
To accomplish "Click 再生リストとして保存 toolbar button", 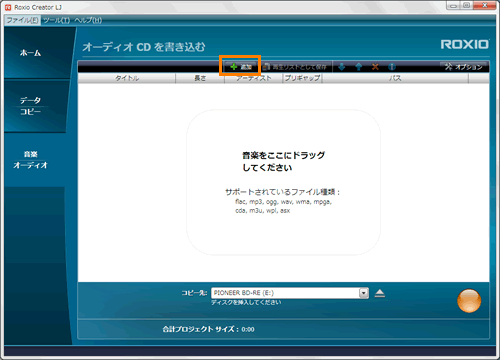I will [295, 67].
